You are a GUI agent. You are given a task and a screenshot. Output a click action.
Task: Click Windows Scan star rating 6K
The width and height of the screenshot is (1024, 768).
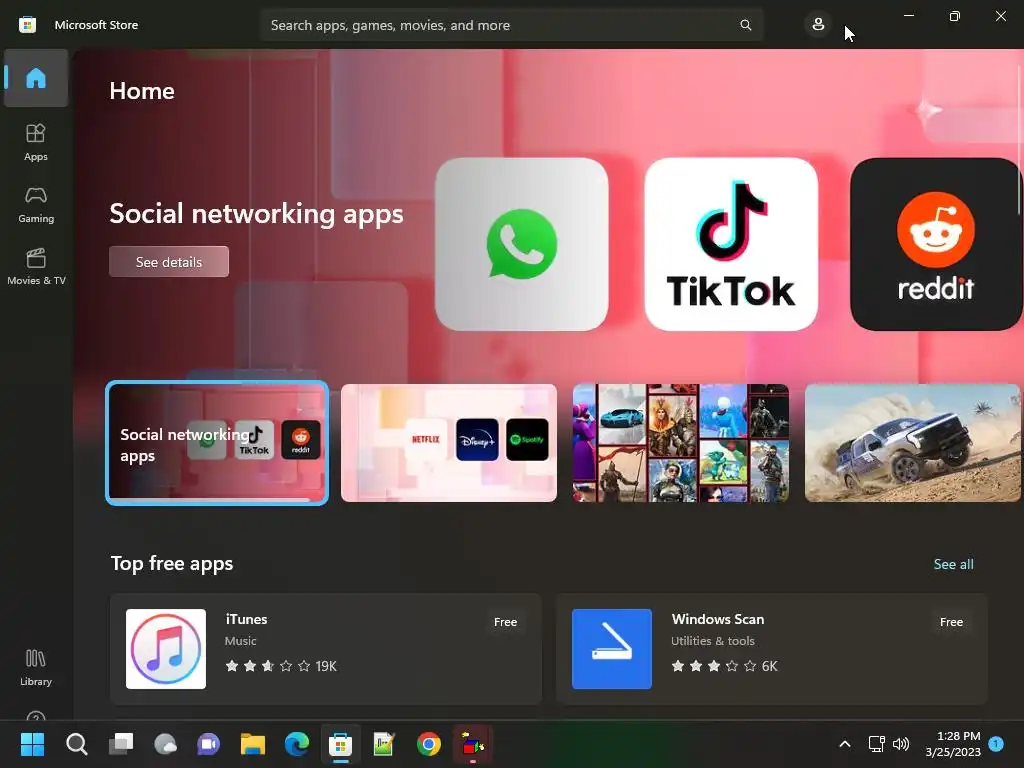pos(724,666)
